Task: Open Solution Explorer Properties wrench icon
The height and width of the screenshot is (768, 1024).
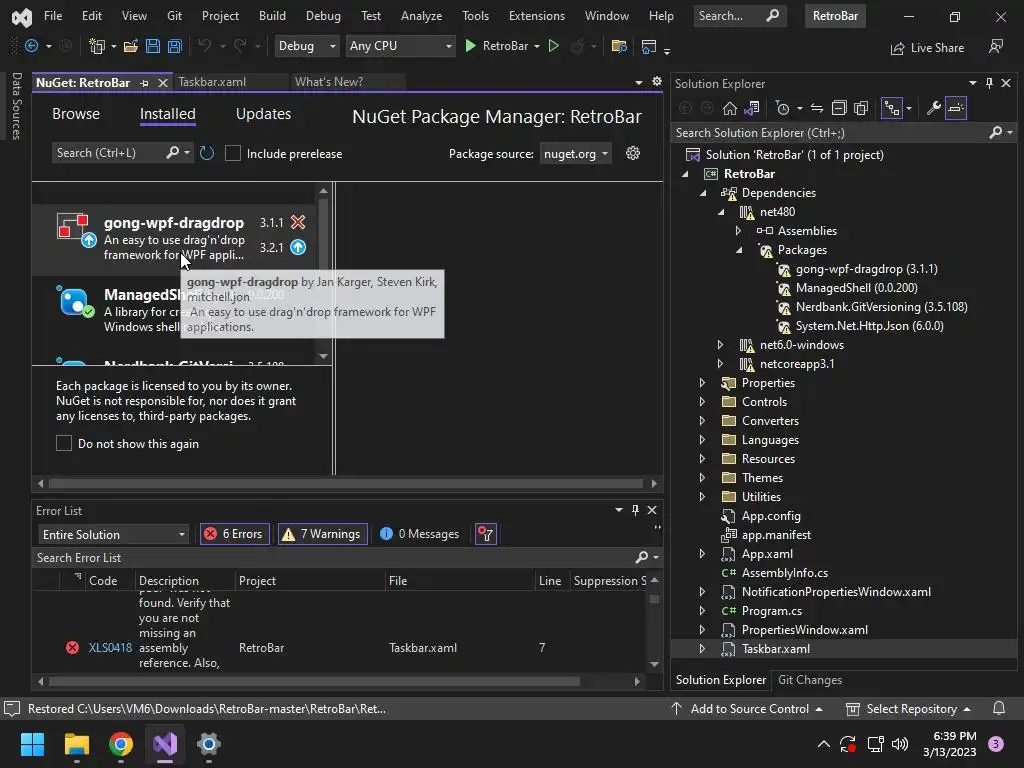Action: coord(933,108)
